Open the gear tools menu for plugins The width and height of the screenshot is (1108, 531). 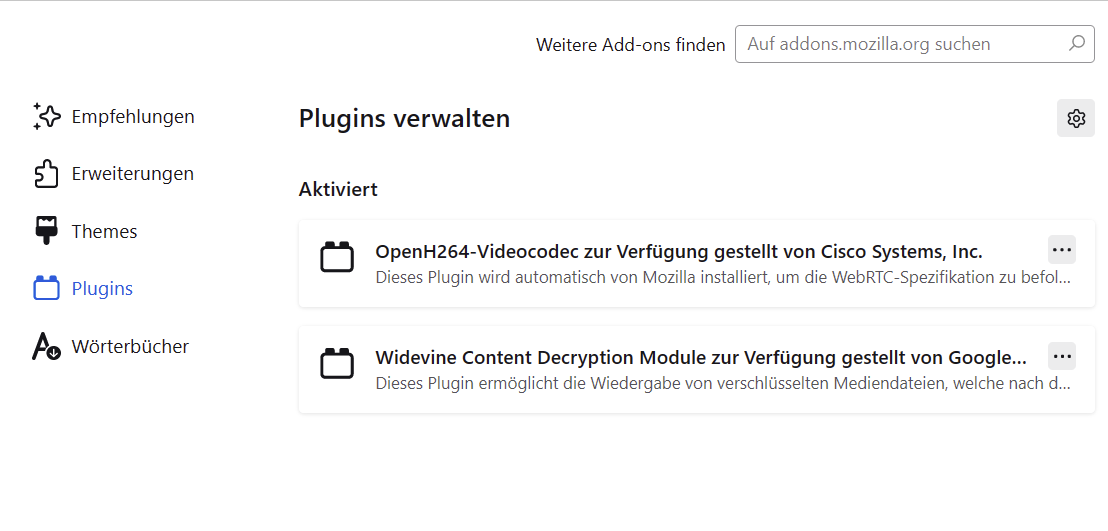point(1076,118)
